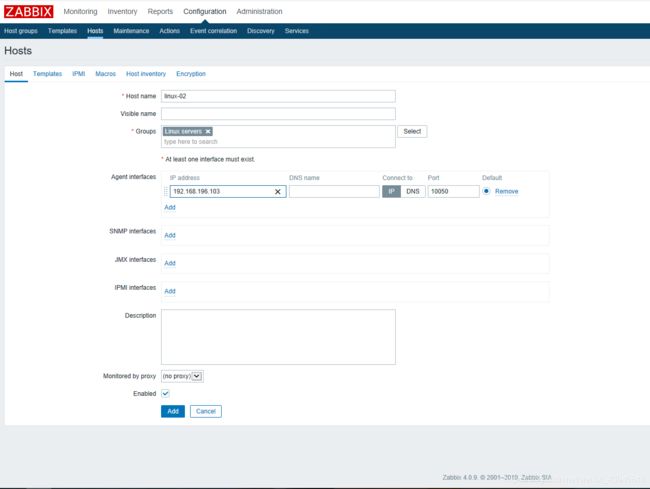The width and height of the screenshot is (650, 489).
Task: Toggle the Enabled checkbox
Action: [166, 393]
